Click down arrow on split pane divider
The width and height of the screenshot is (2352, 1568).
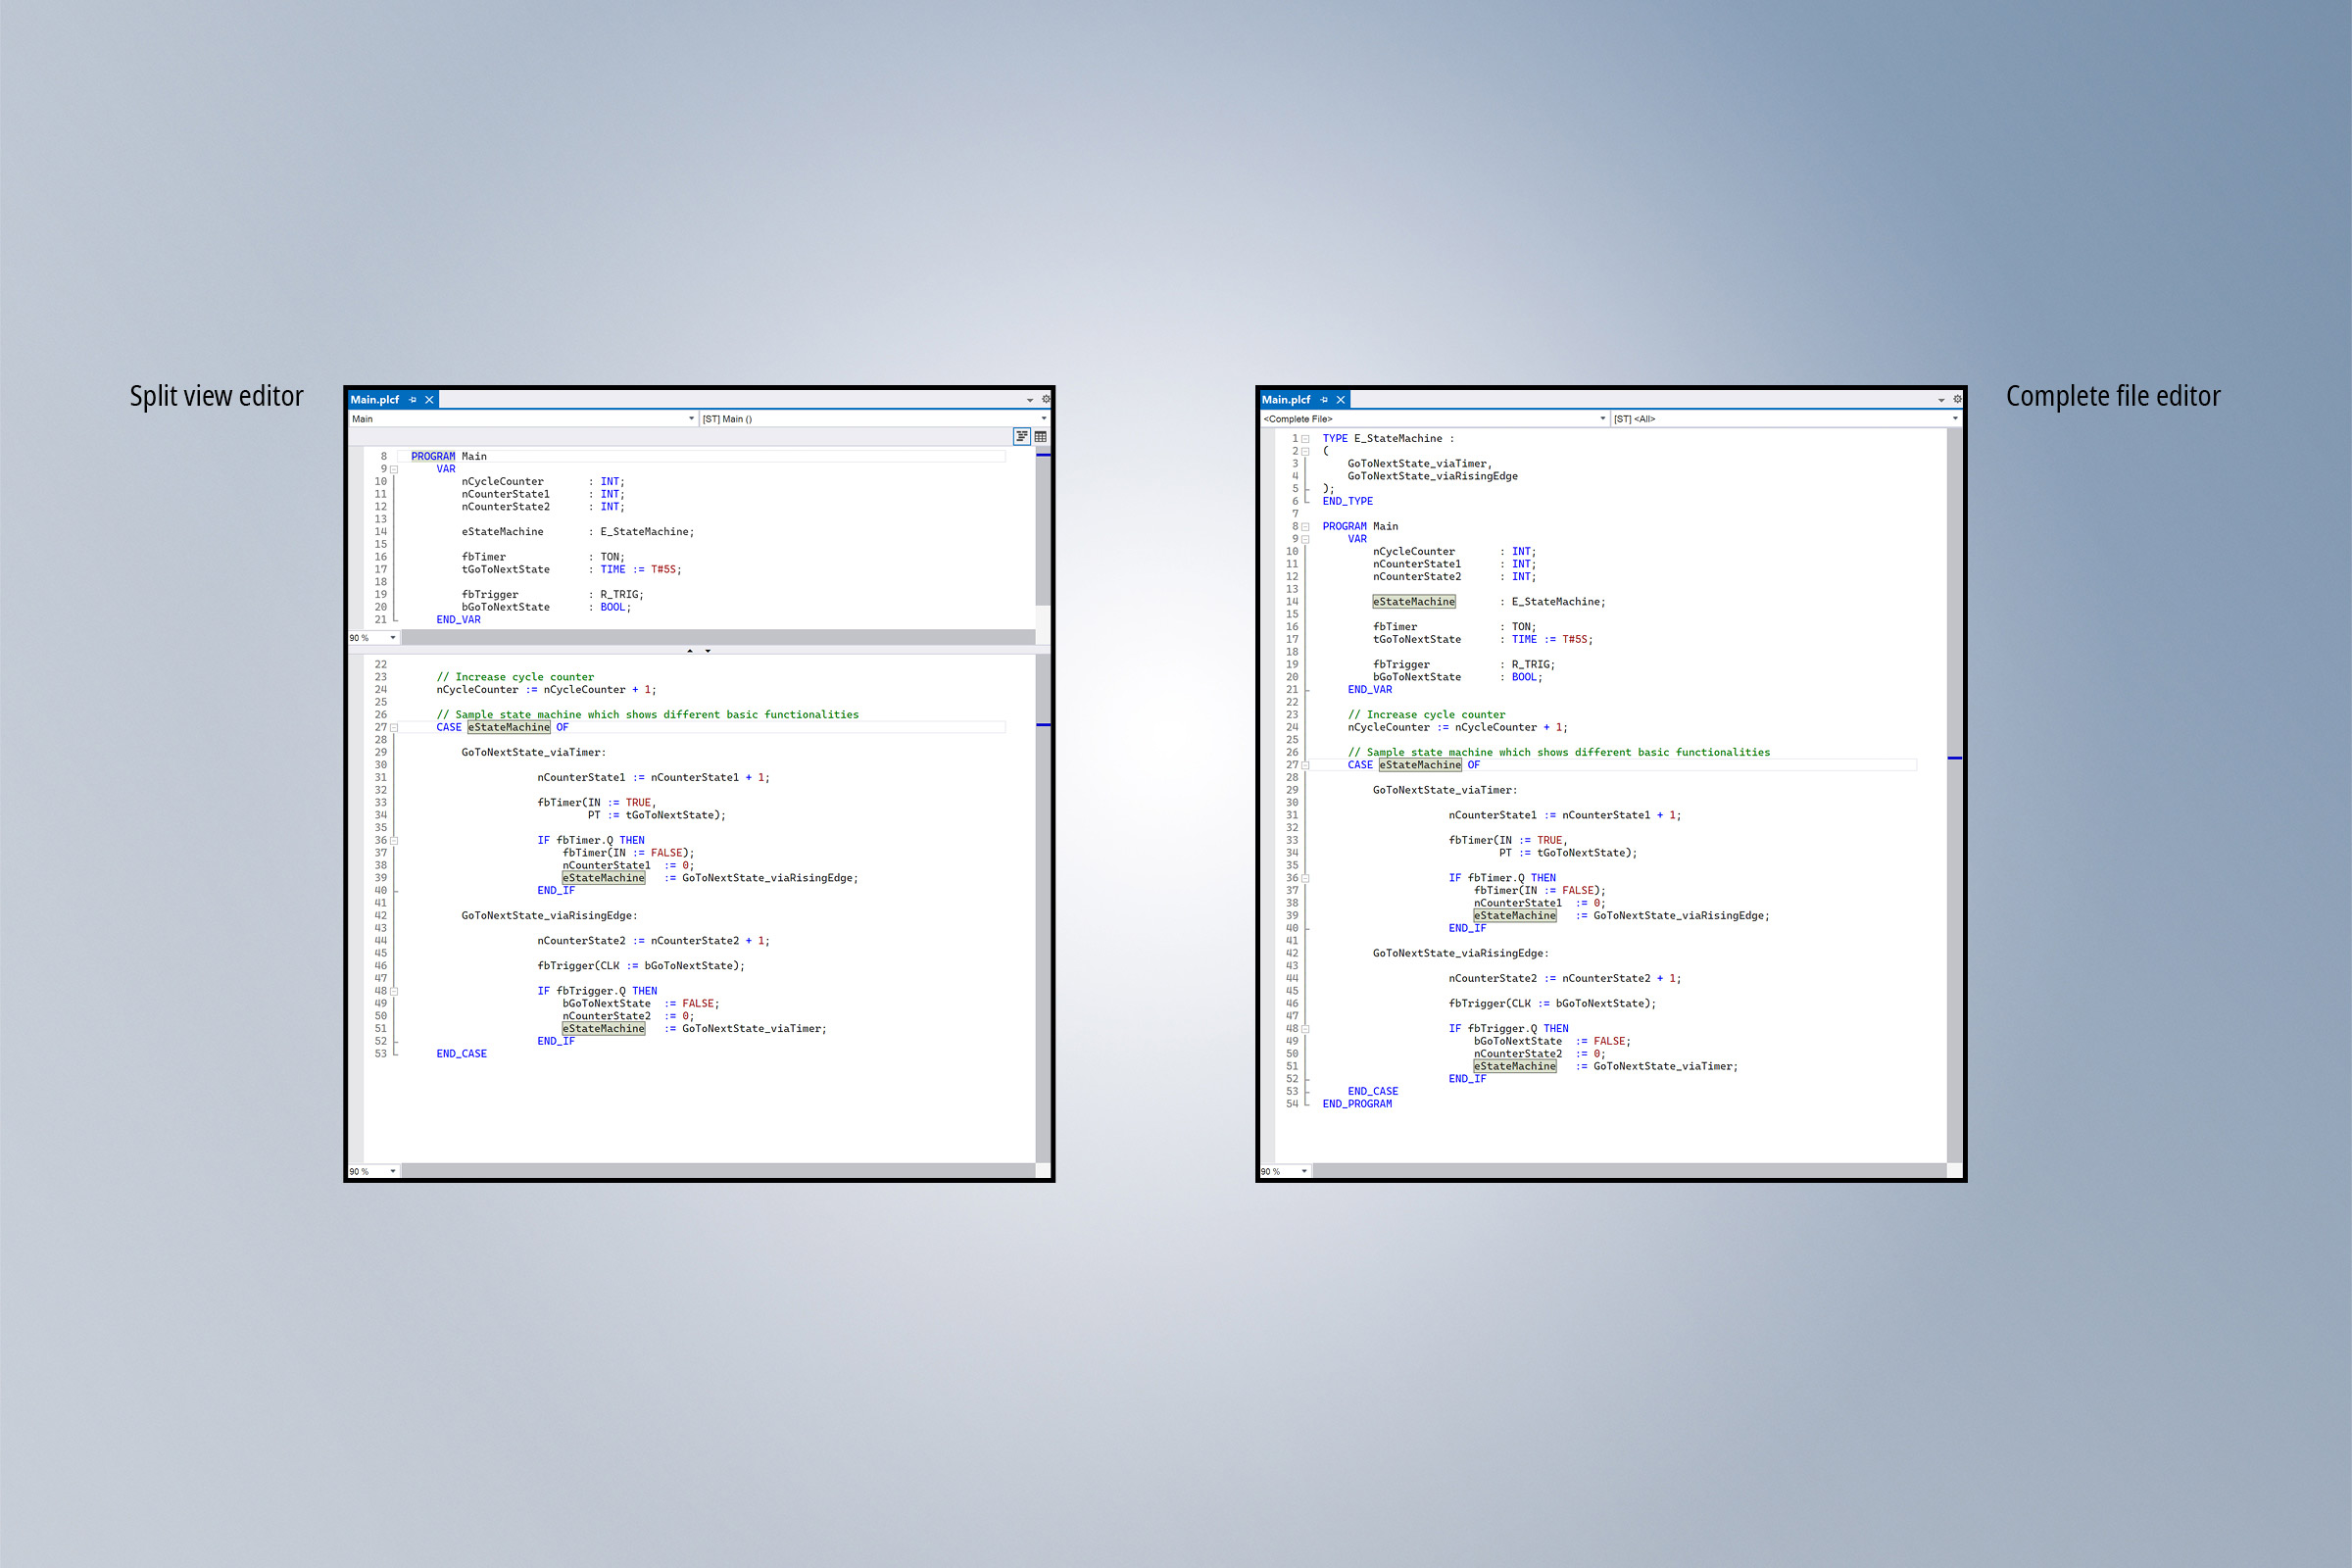708,651
